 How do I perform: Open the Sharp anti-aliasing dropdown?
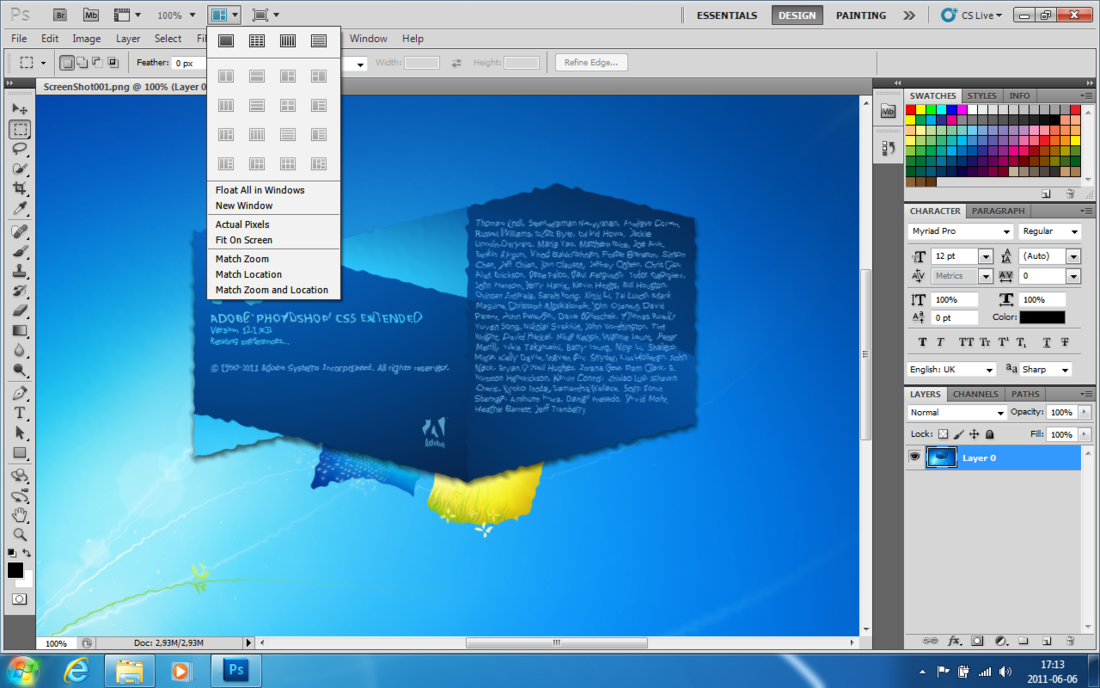point(1065,370)
